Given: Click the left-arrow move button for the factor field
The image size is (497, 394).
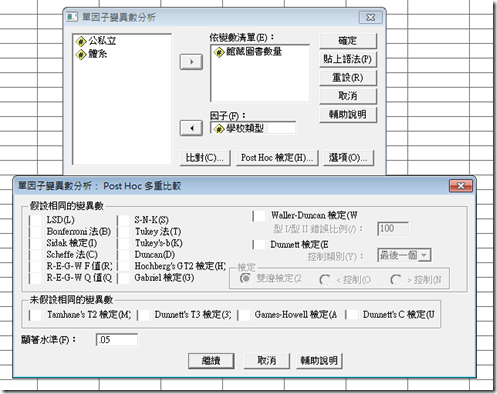Looking at the screenshot, I should (191, 128).
